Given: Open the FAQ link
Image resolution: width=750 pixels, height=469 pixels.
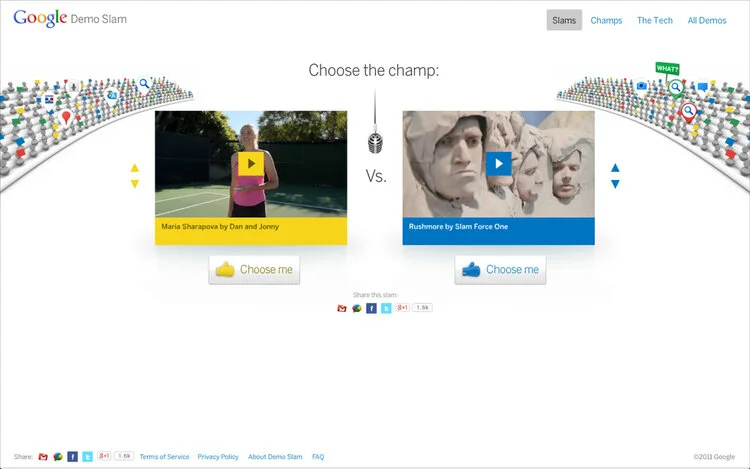Looking at the screenshot, I should coord(318,457).
